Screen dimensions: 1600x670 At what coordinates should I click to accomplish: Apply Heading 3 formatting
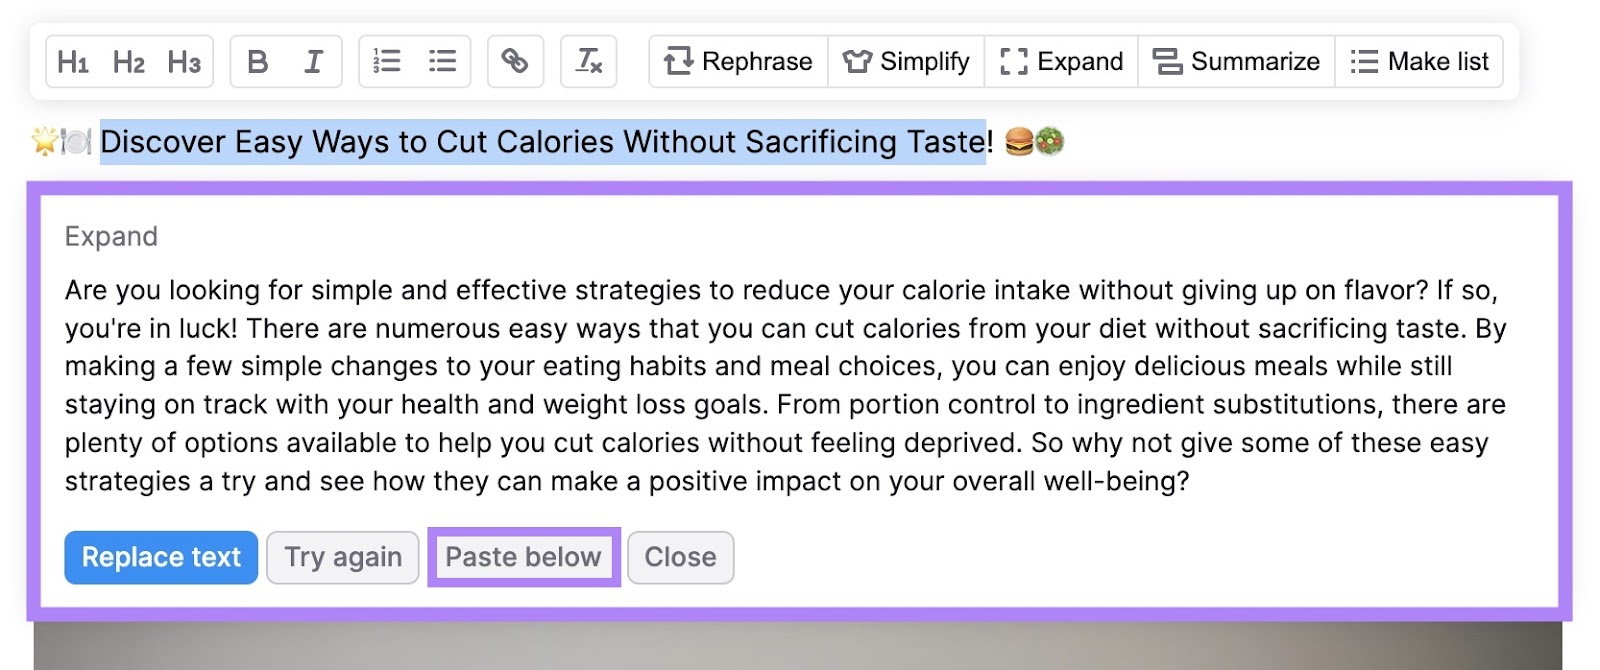[x=184, y=62]
